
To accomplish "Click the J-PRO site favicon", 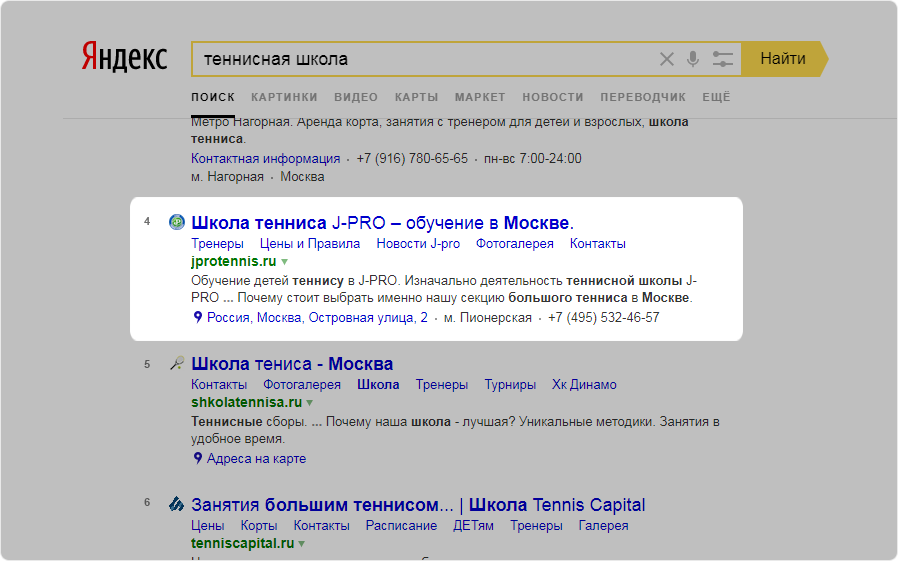I will 177,222.
